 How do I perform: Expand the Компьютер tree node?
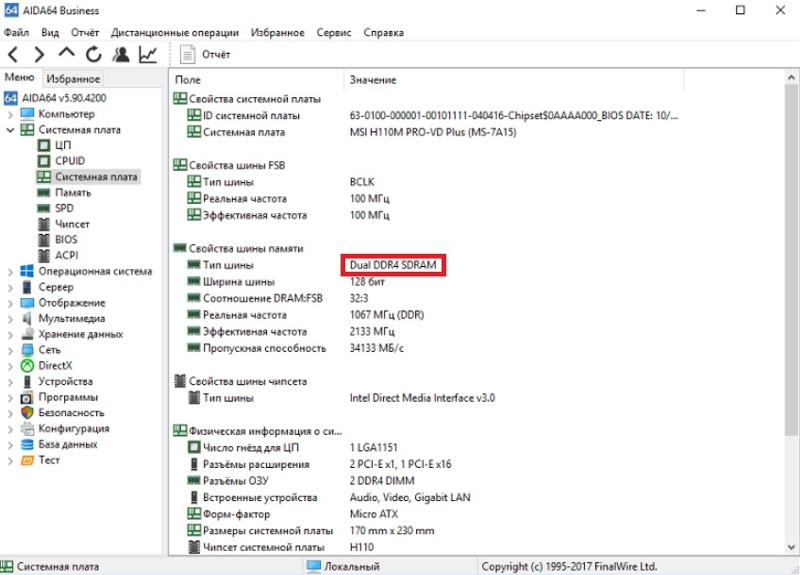[10, 114]
